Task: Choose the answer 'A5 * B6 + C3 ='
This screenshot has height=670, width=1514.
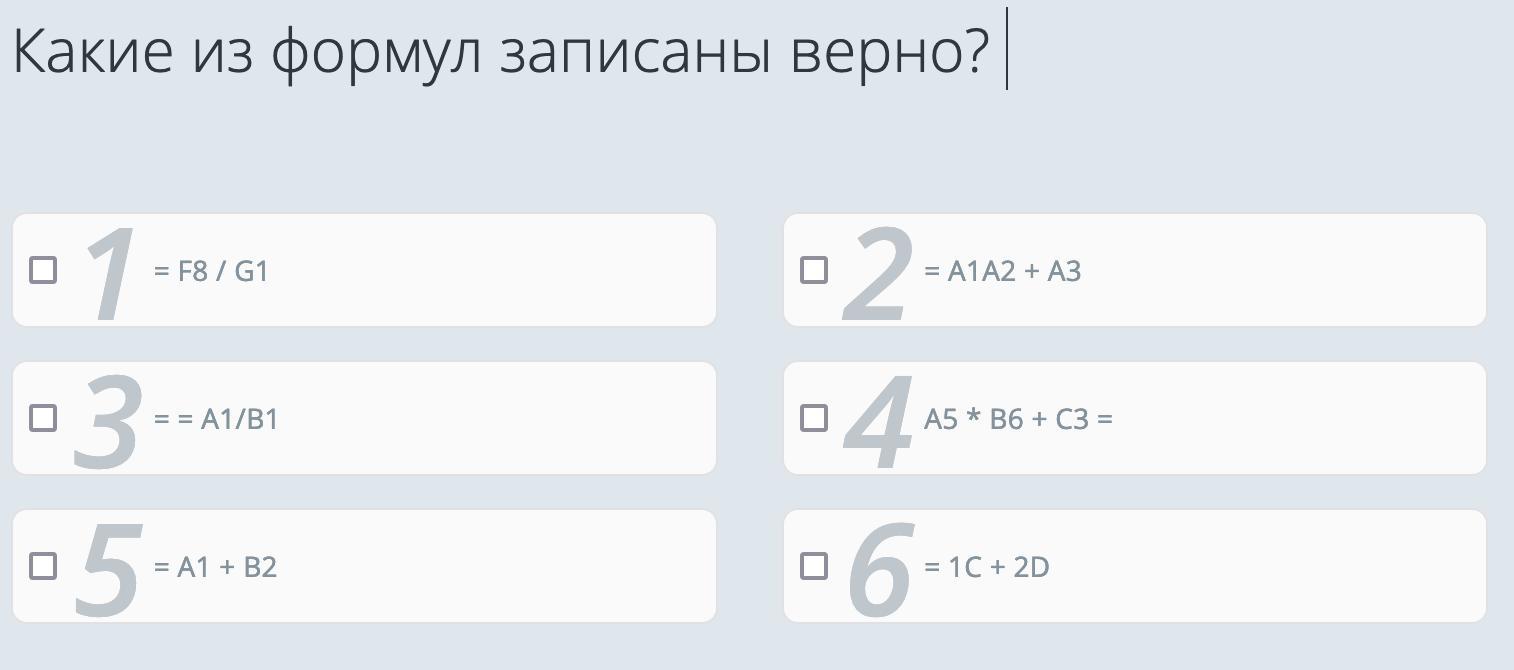Action: 1018,419
